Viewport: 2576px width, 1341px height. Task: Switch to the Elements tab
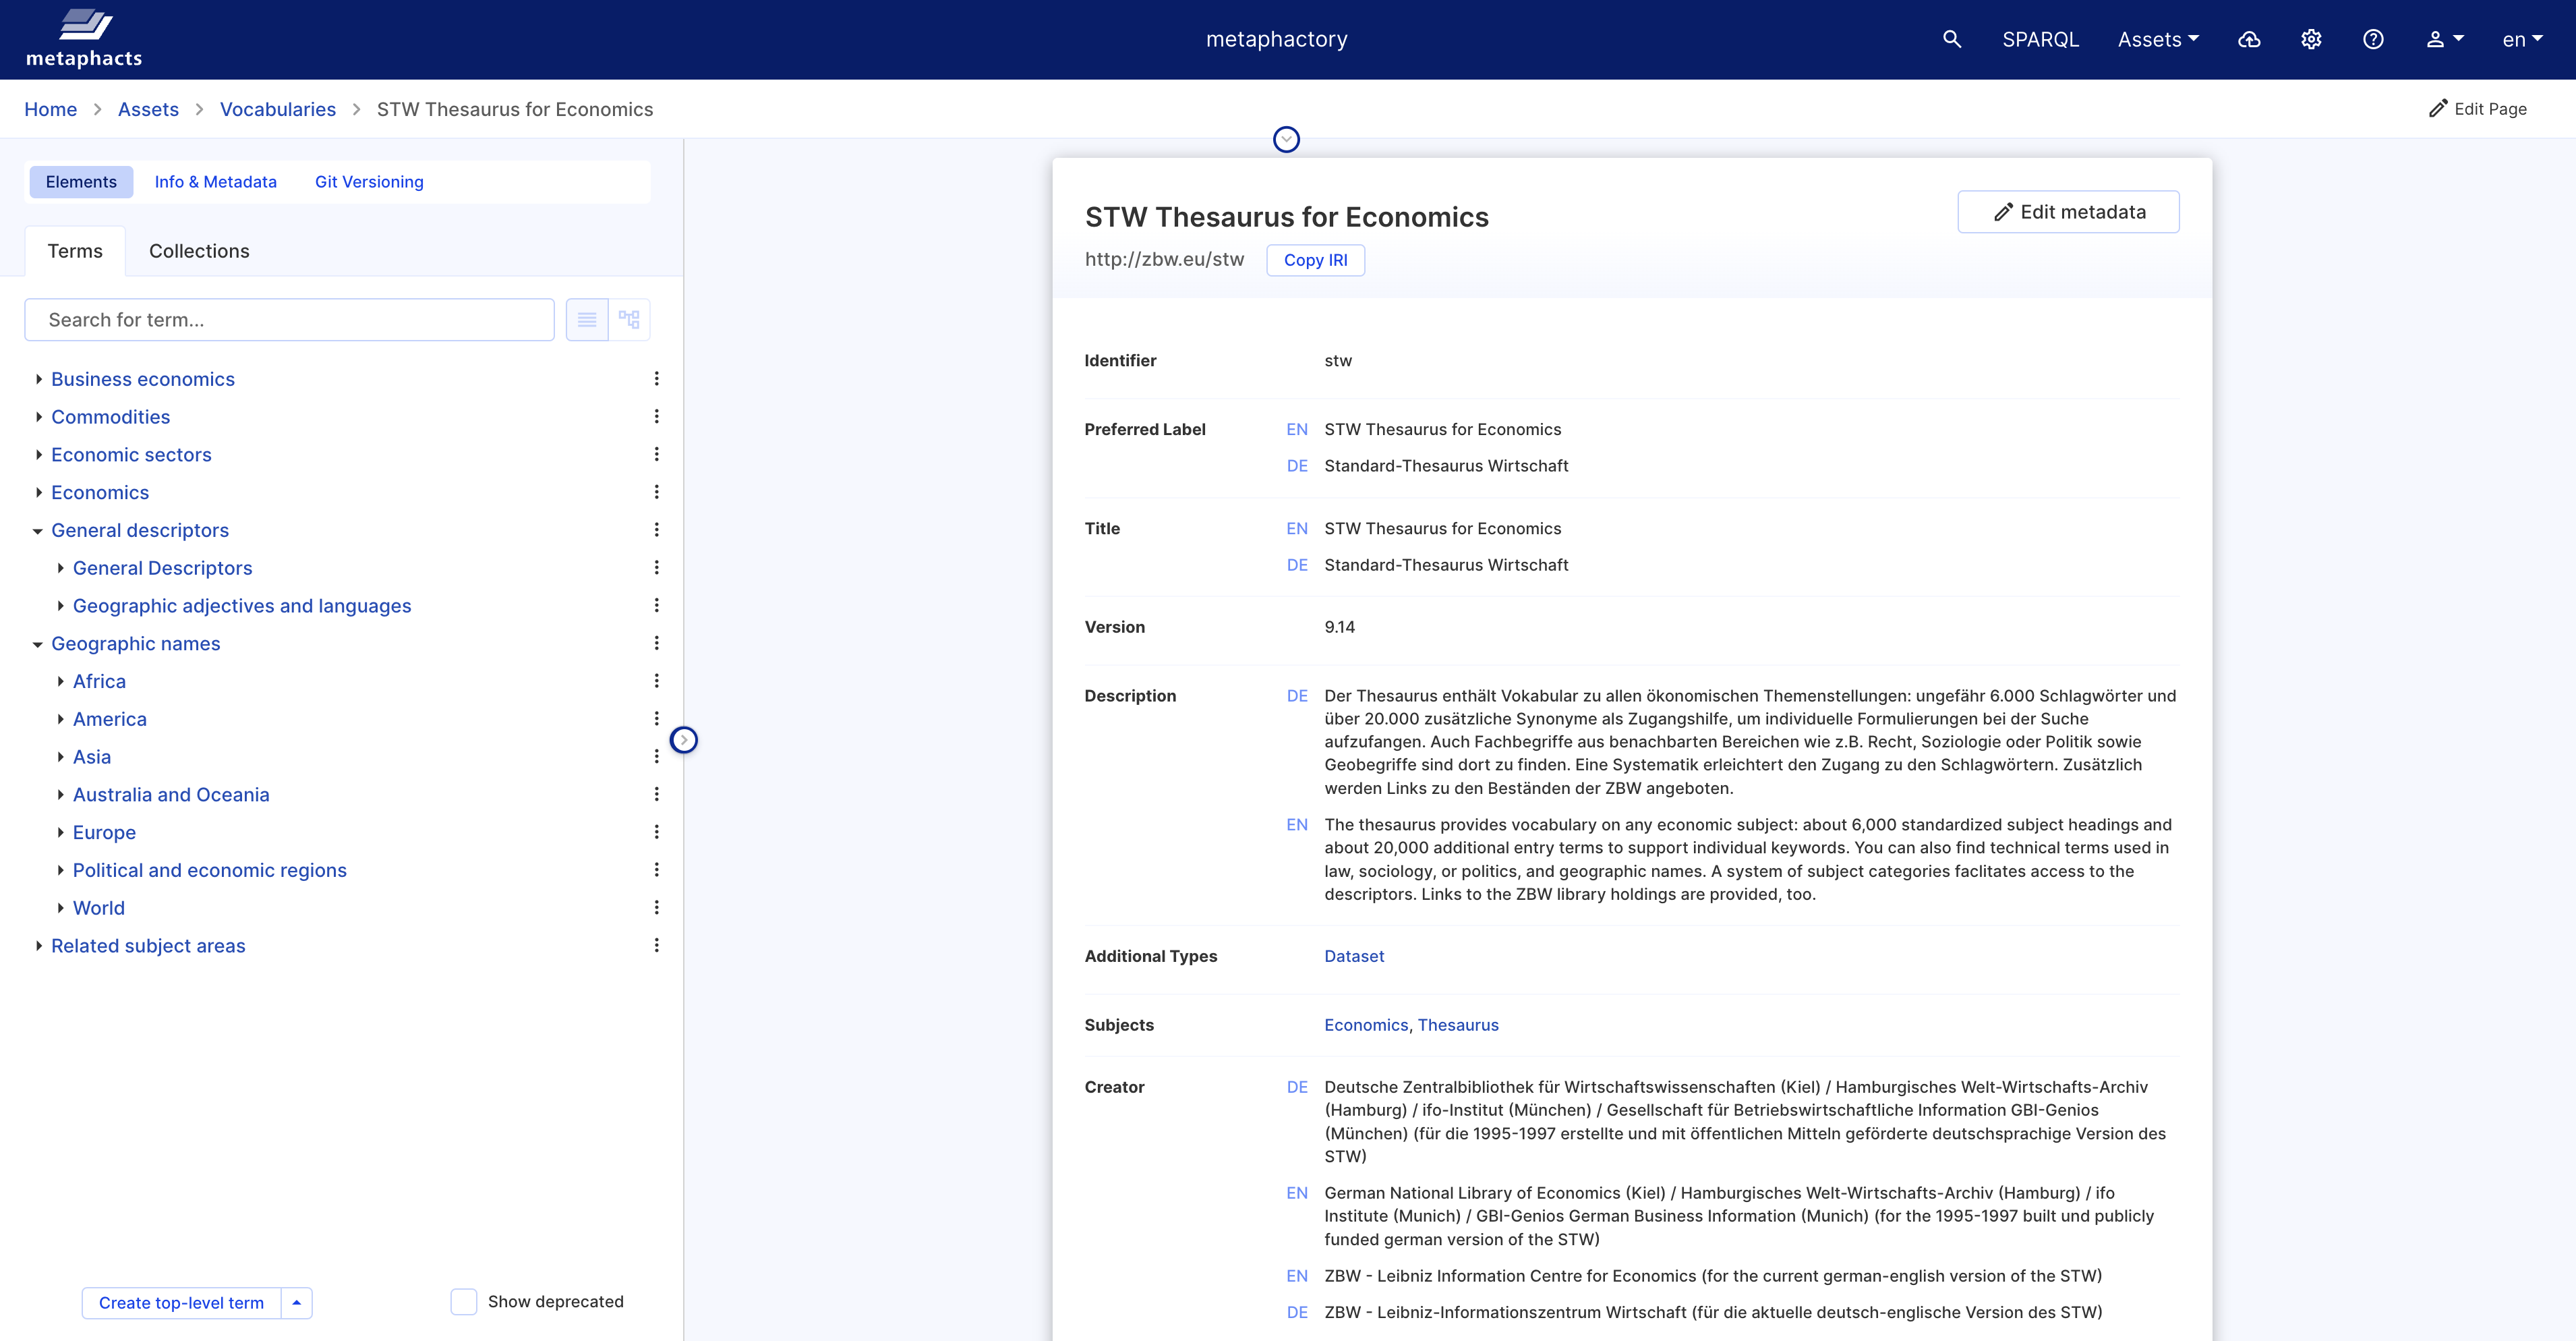click(81, 182)
